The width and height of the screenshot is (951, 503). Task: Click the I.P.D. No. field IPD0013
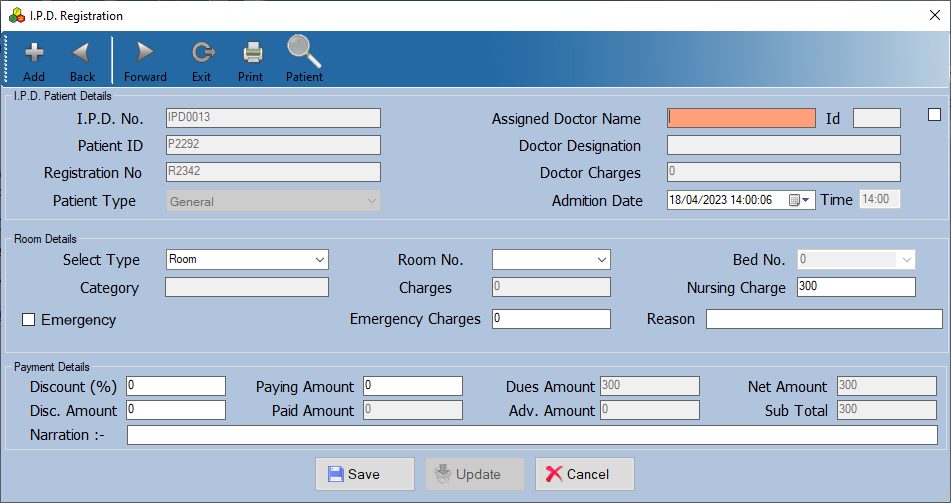pyautogui.click(x=274, y=118)
